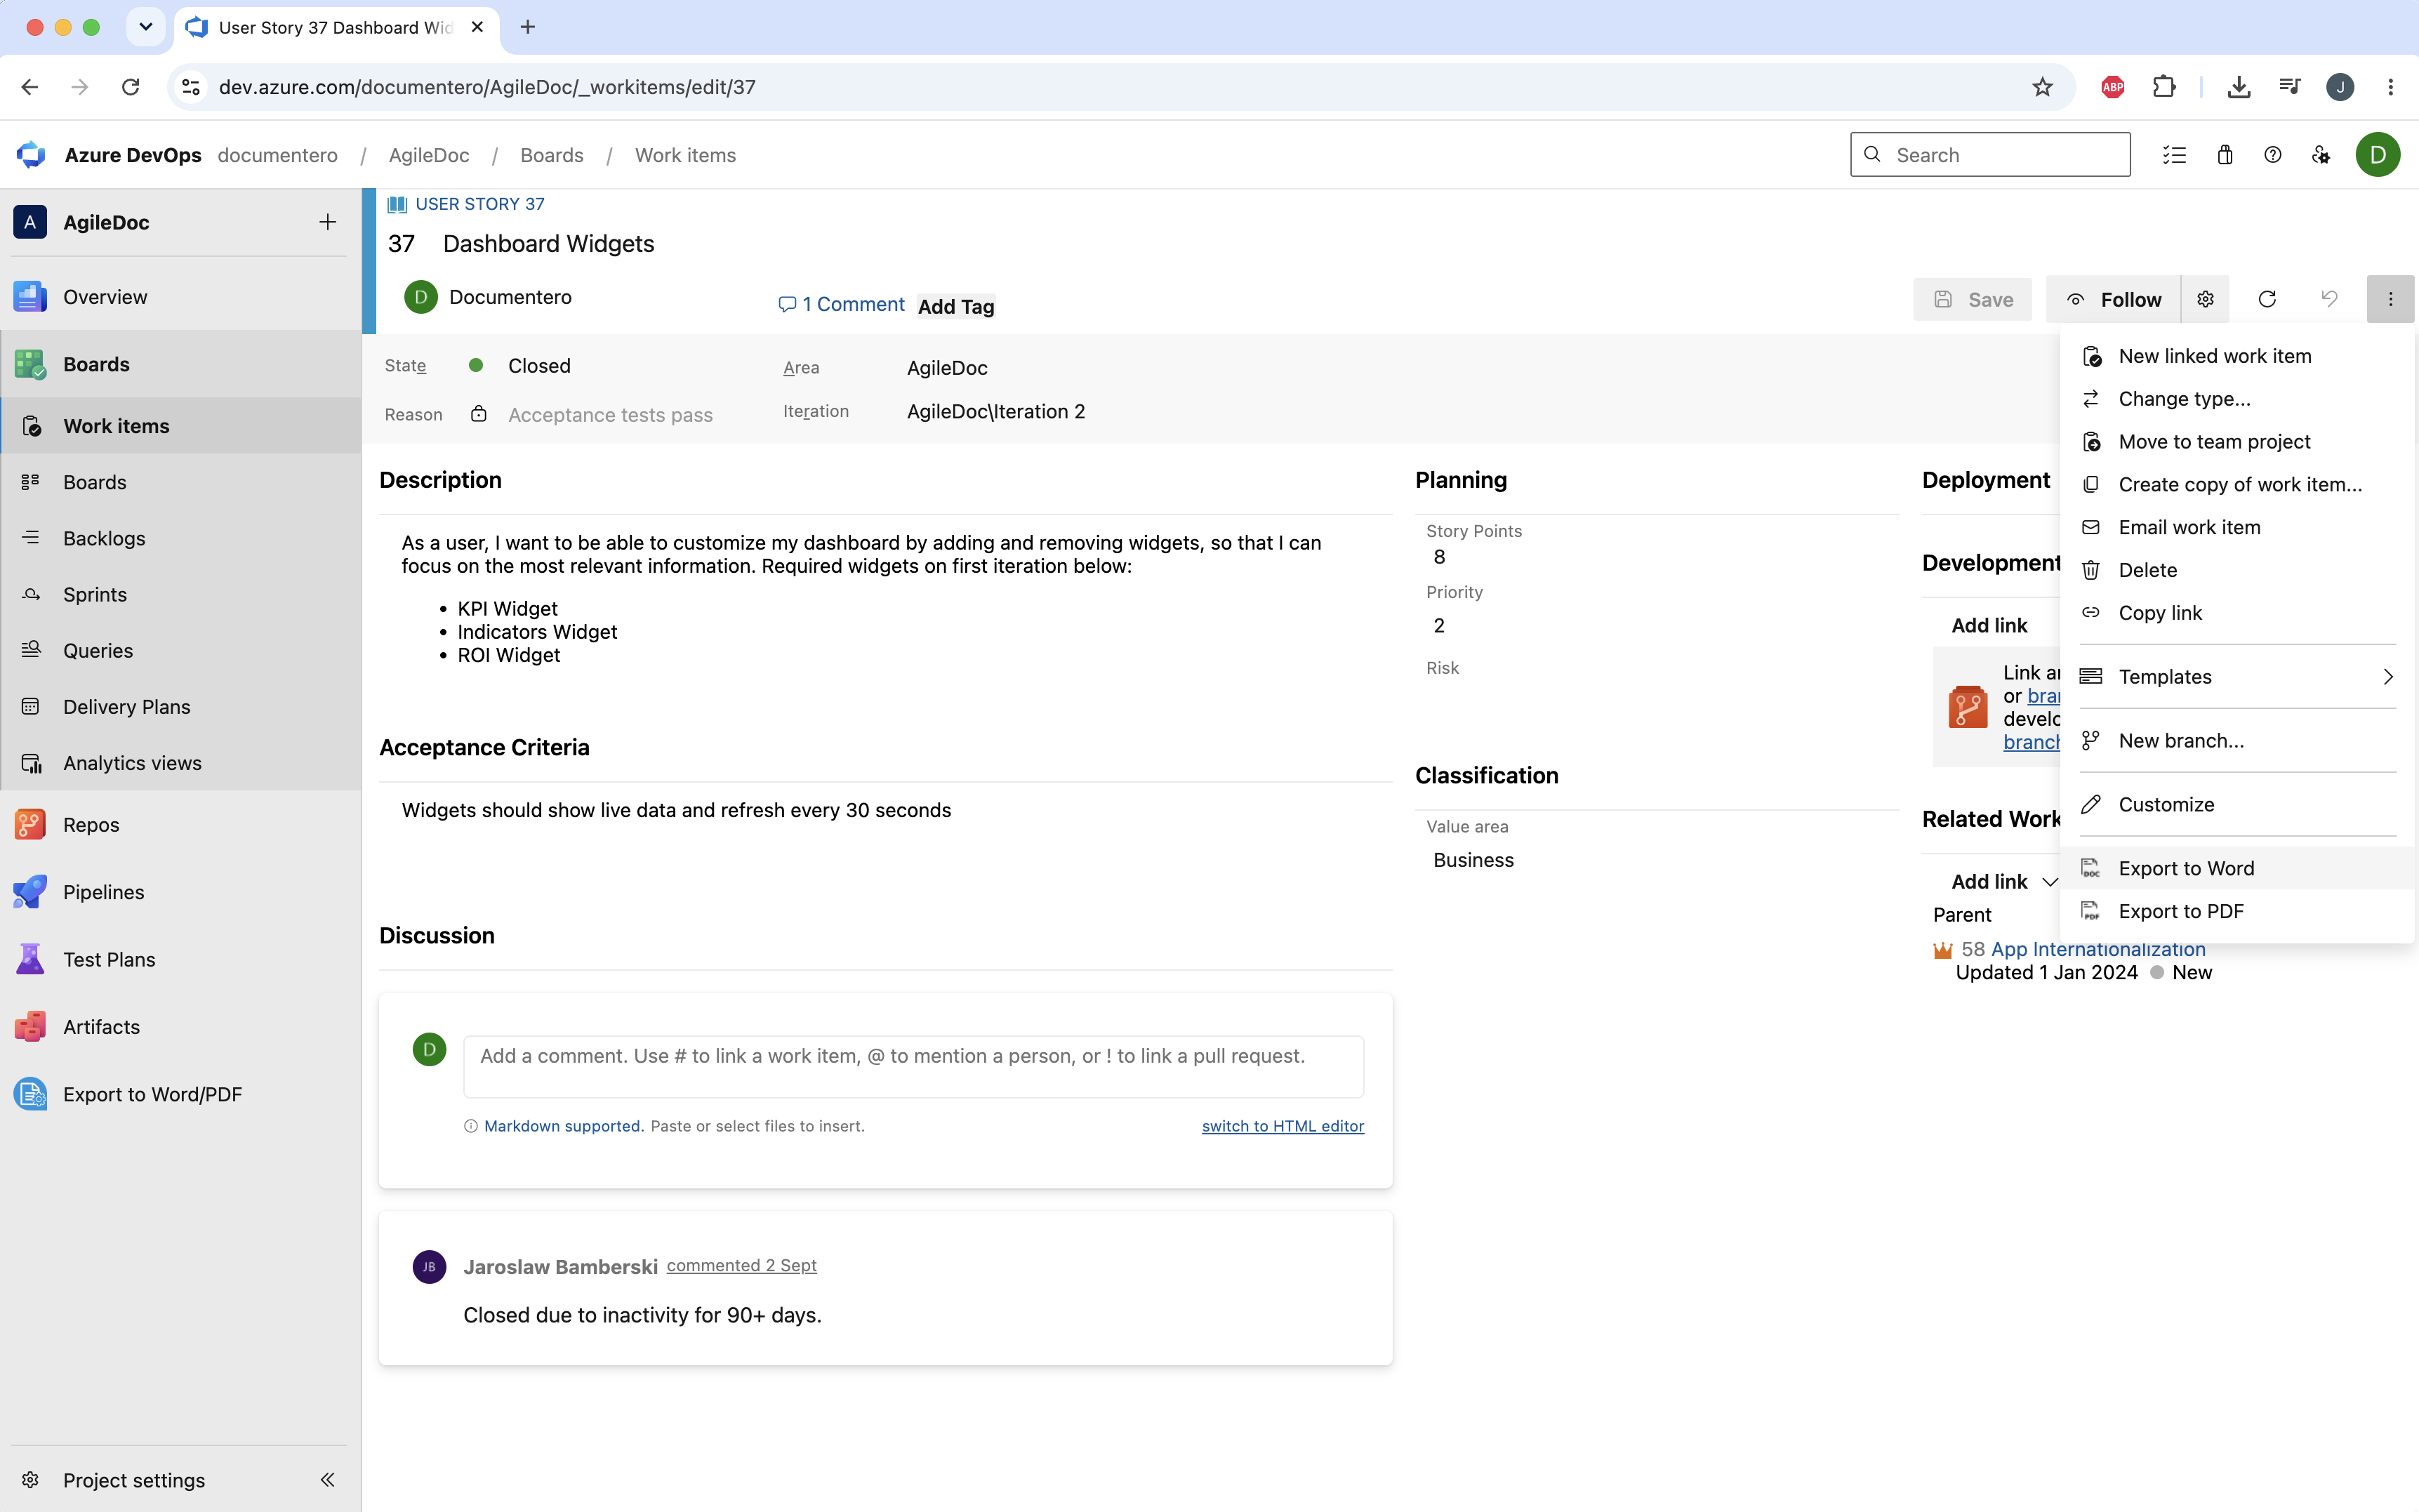Click the Search input field
Image resolution: width=2419 pixels, height=1512 pixels.
[x=1990, y=155]
